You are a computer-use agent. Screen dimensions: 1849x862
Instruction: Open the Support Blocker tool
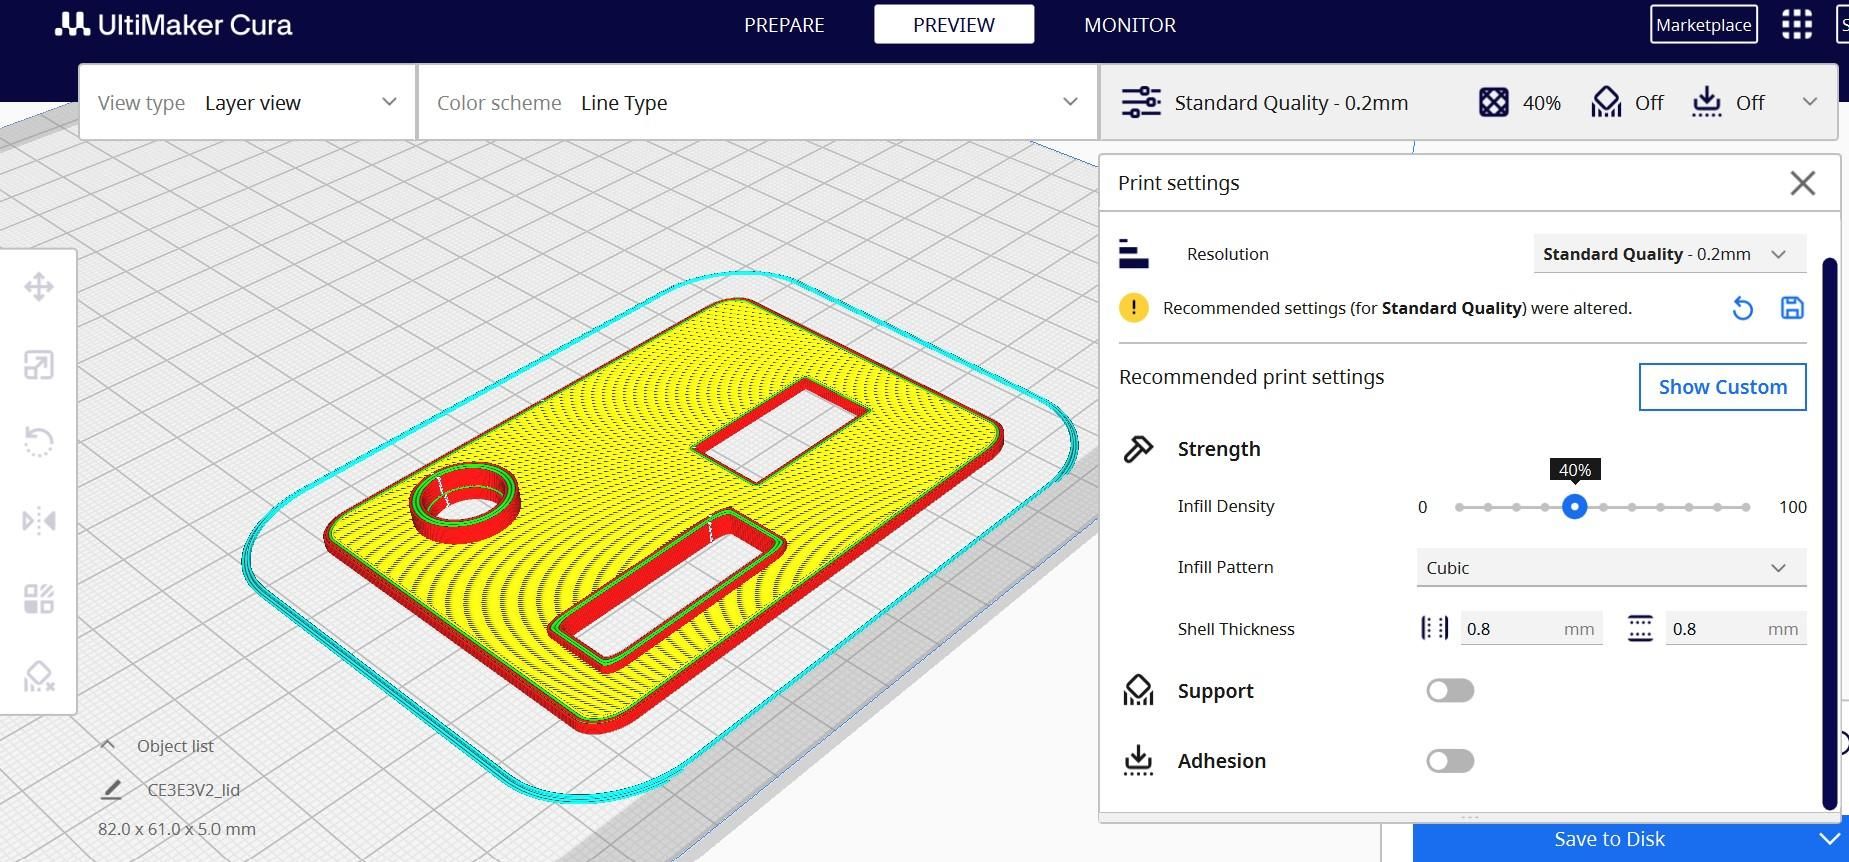coord(39,677)
